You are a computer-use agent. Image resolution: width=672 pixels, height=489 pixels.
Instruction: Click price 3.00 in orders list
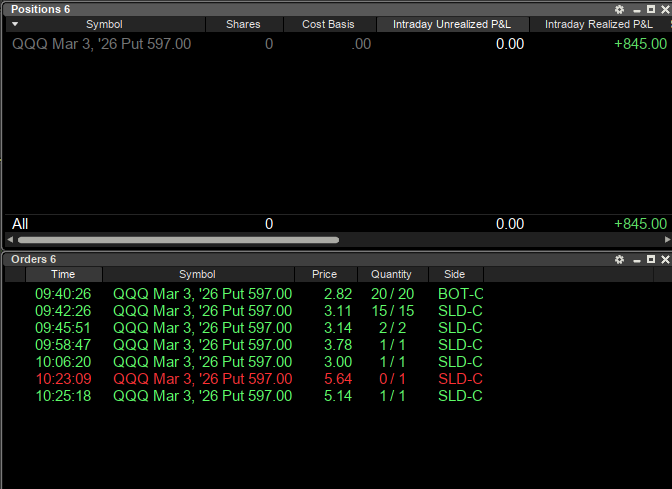338,362
